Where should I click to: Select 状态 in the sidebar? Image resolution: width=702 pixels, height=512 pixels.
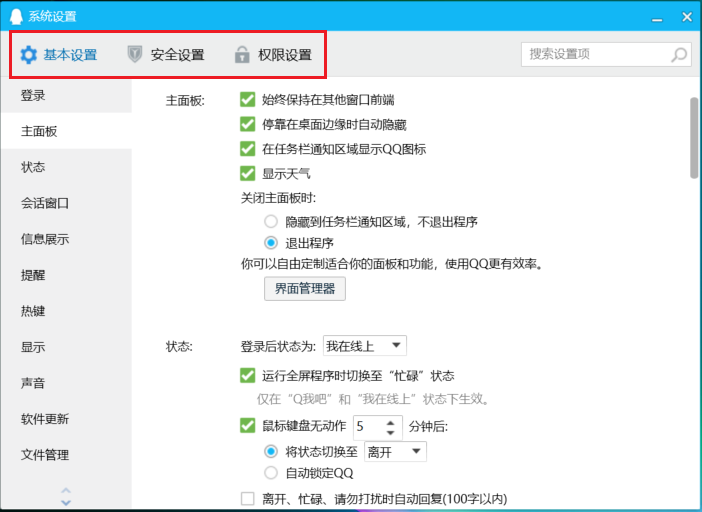click(x=66, y=167)
